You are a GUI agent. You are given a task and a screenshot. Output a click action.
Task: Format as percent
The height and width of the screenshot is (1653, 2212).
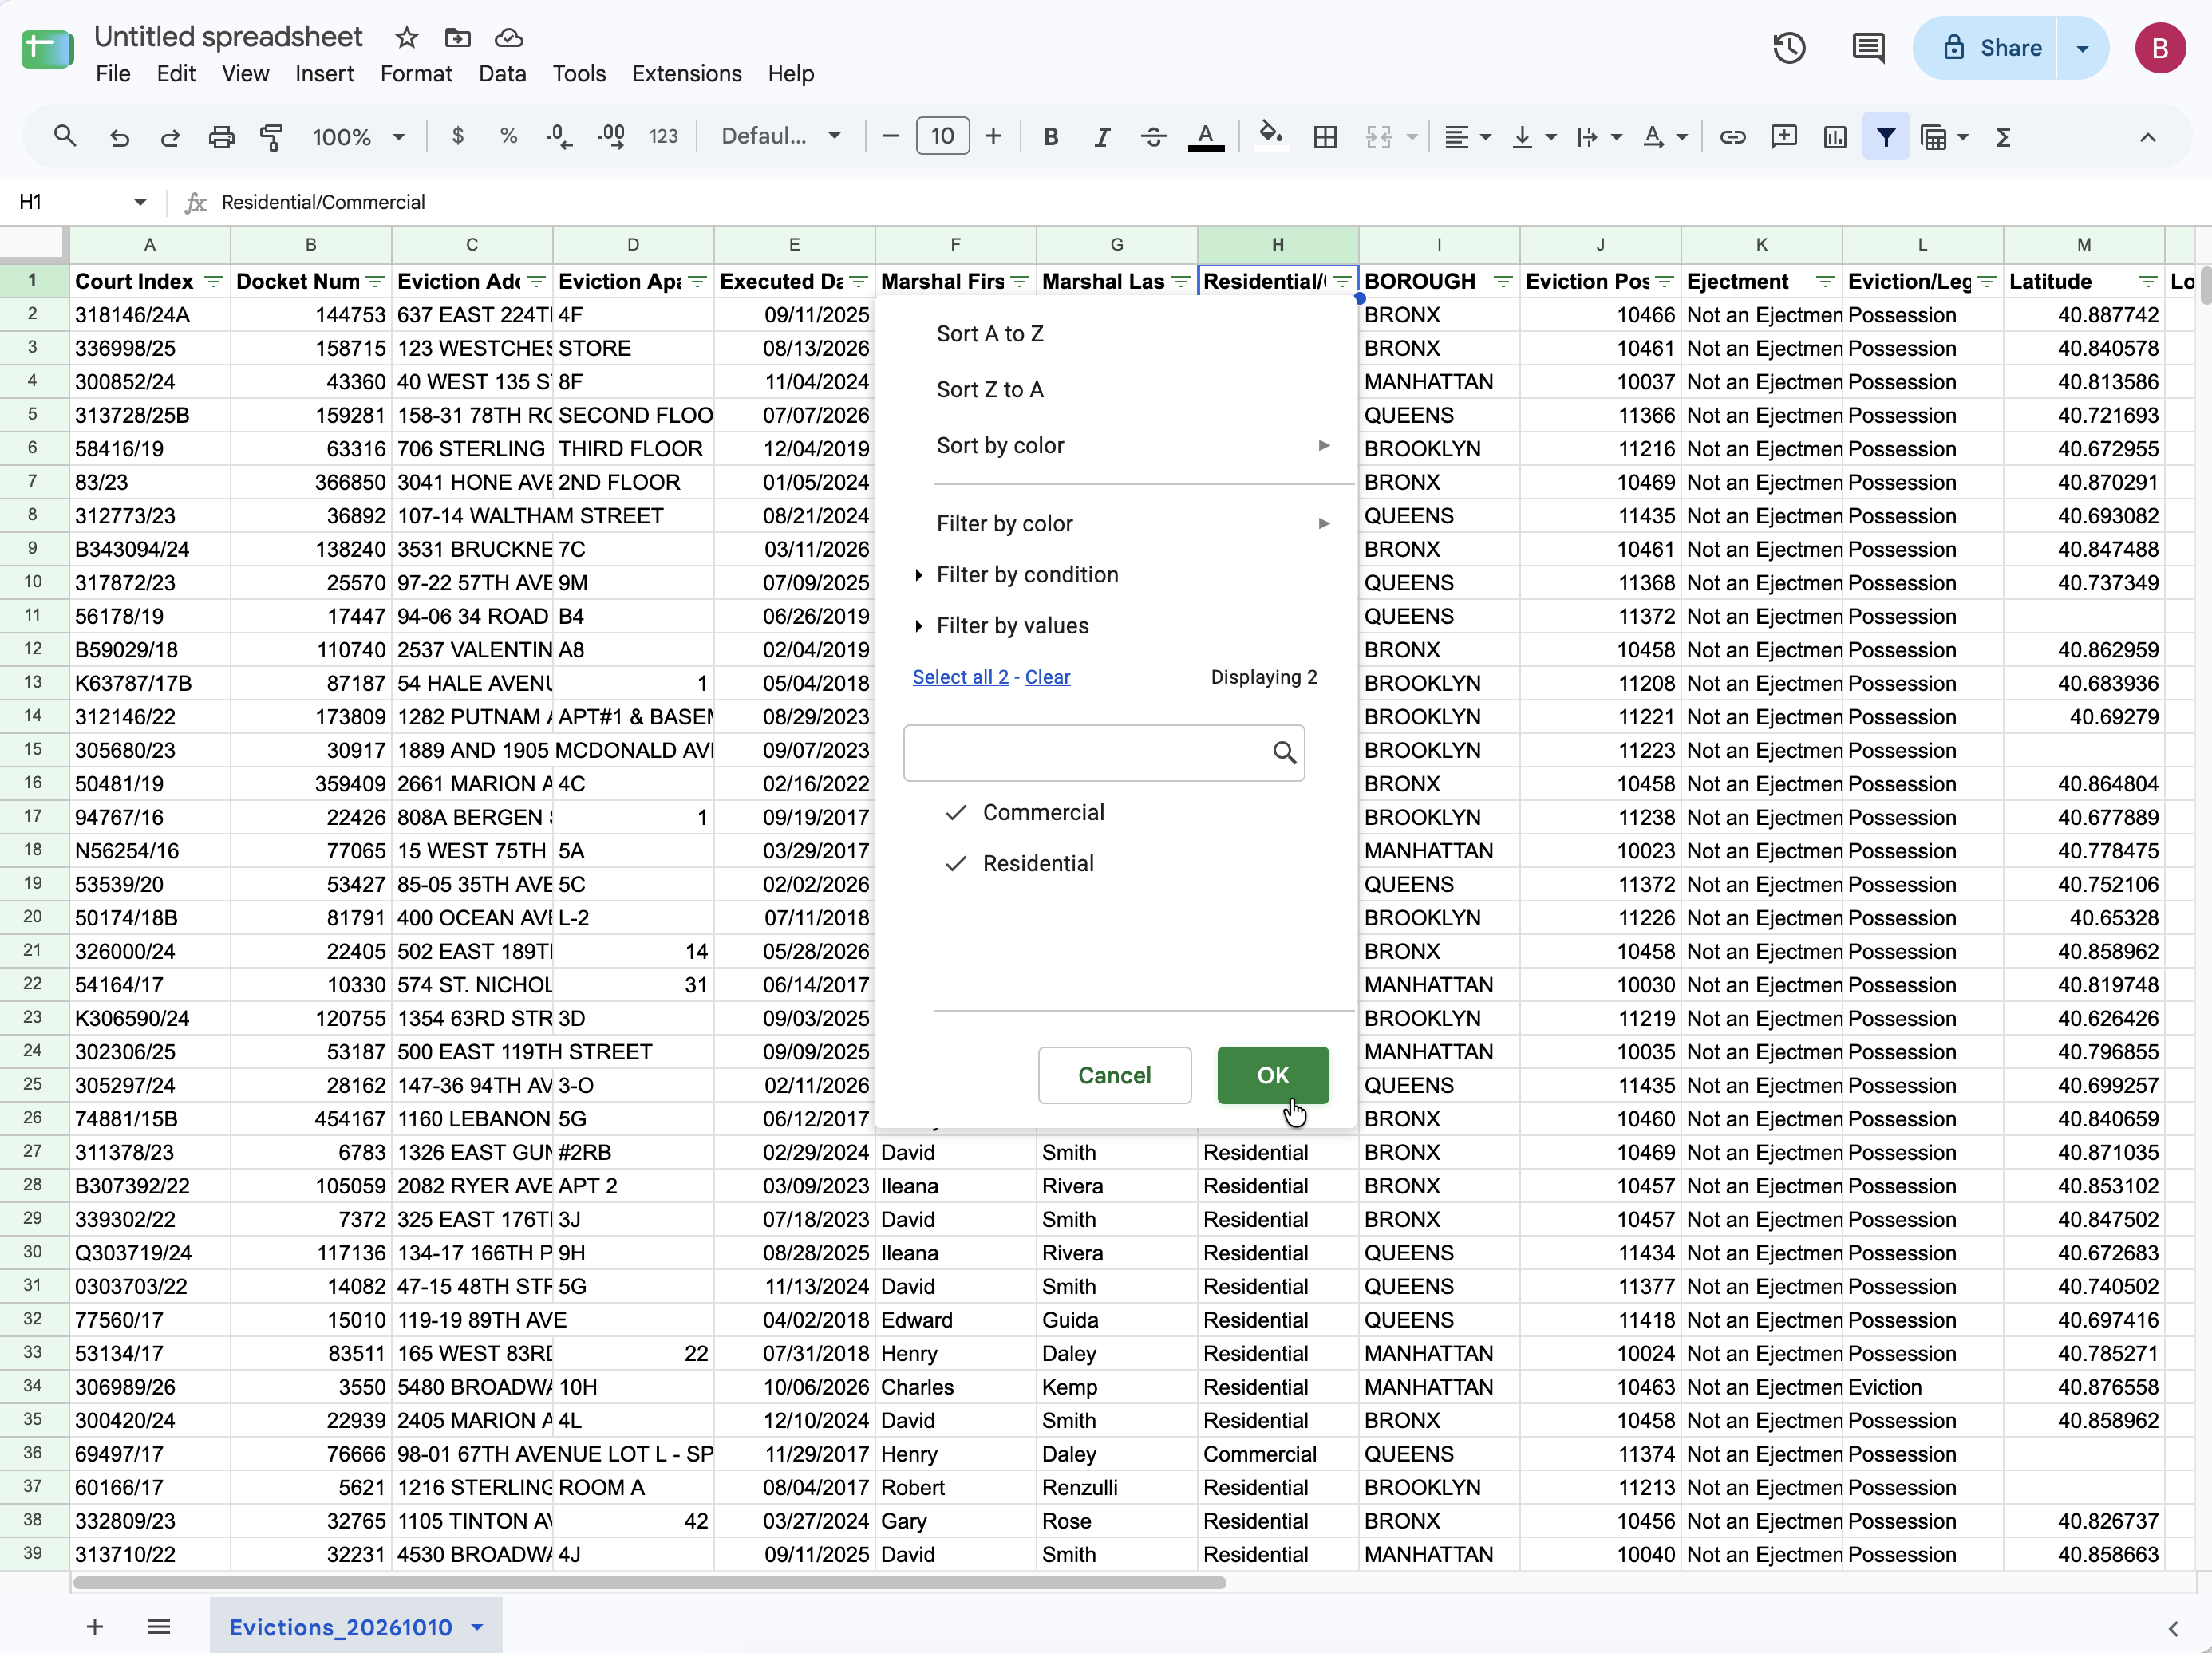(508, 136)
